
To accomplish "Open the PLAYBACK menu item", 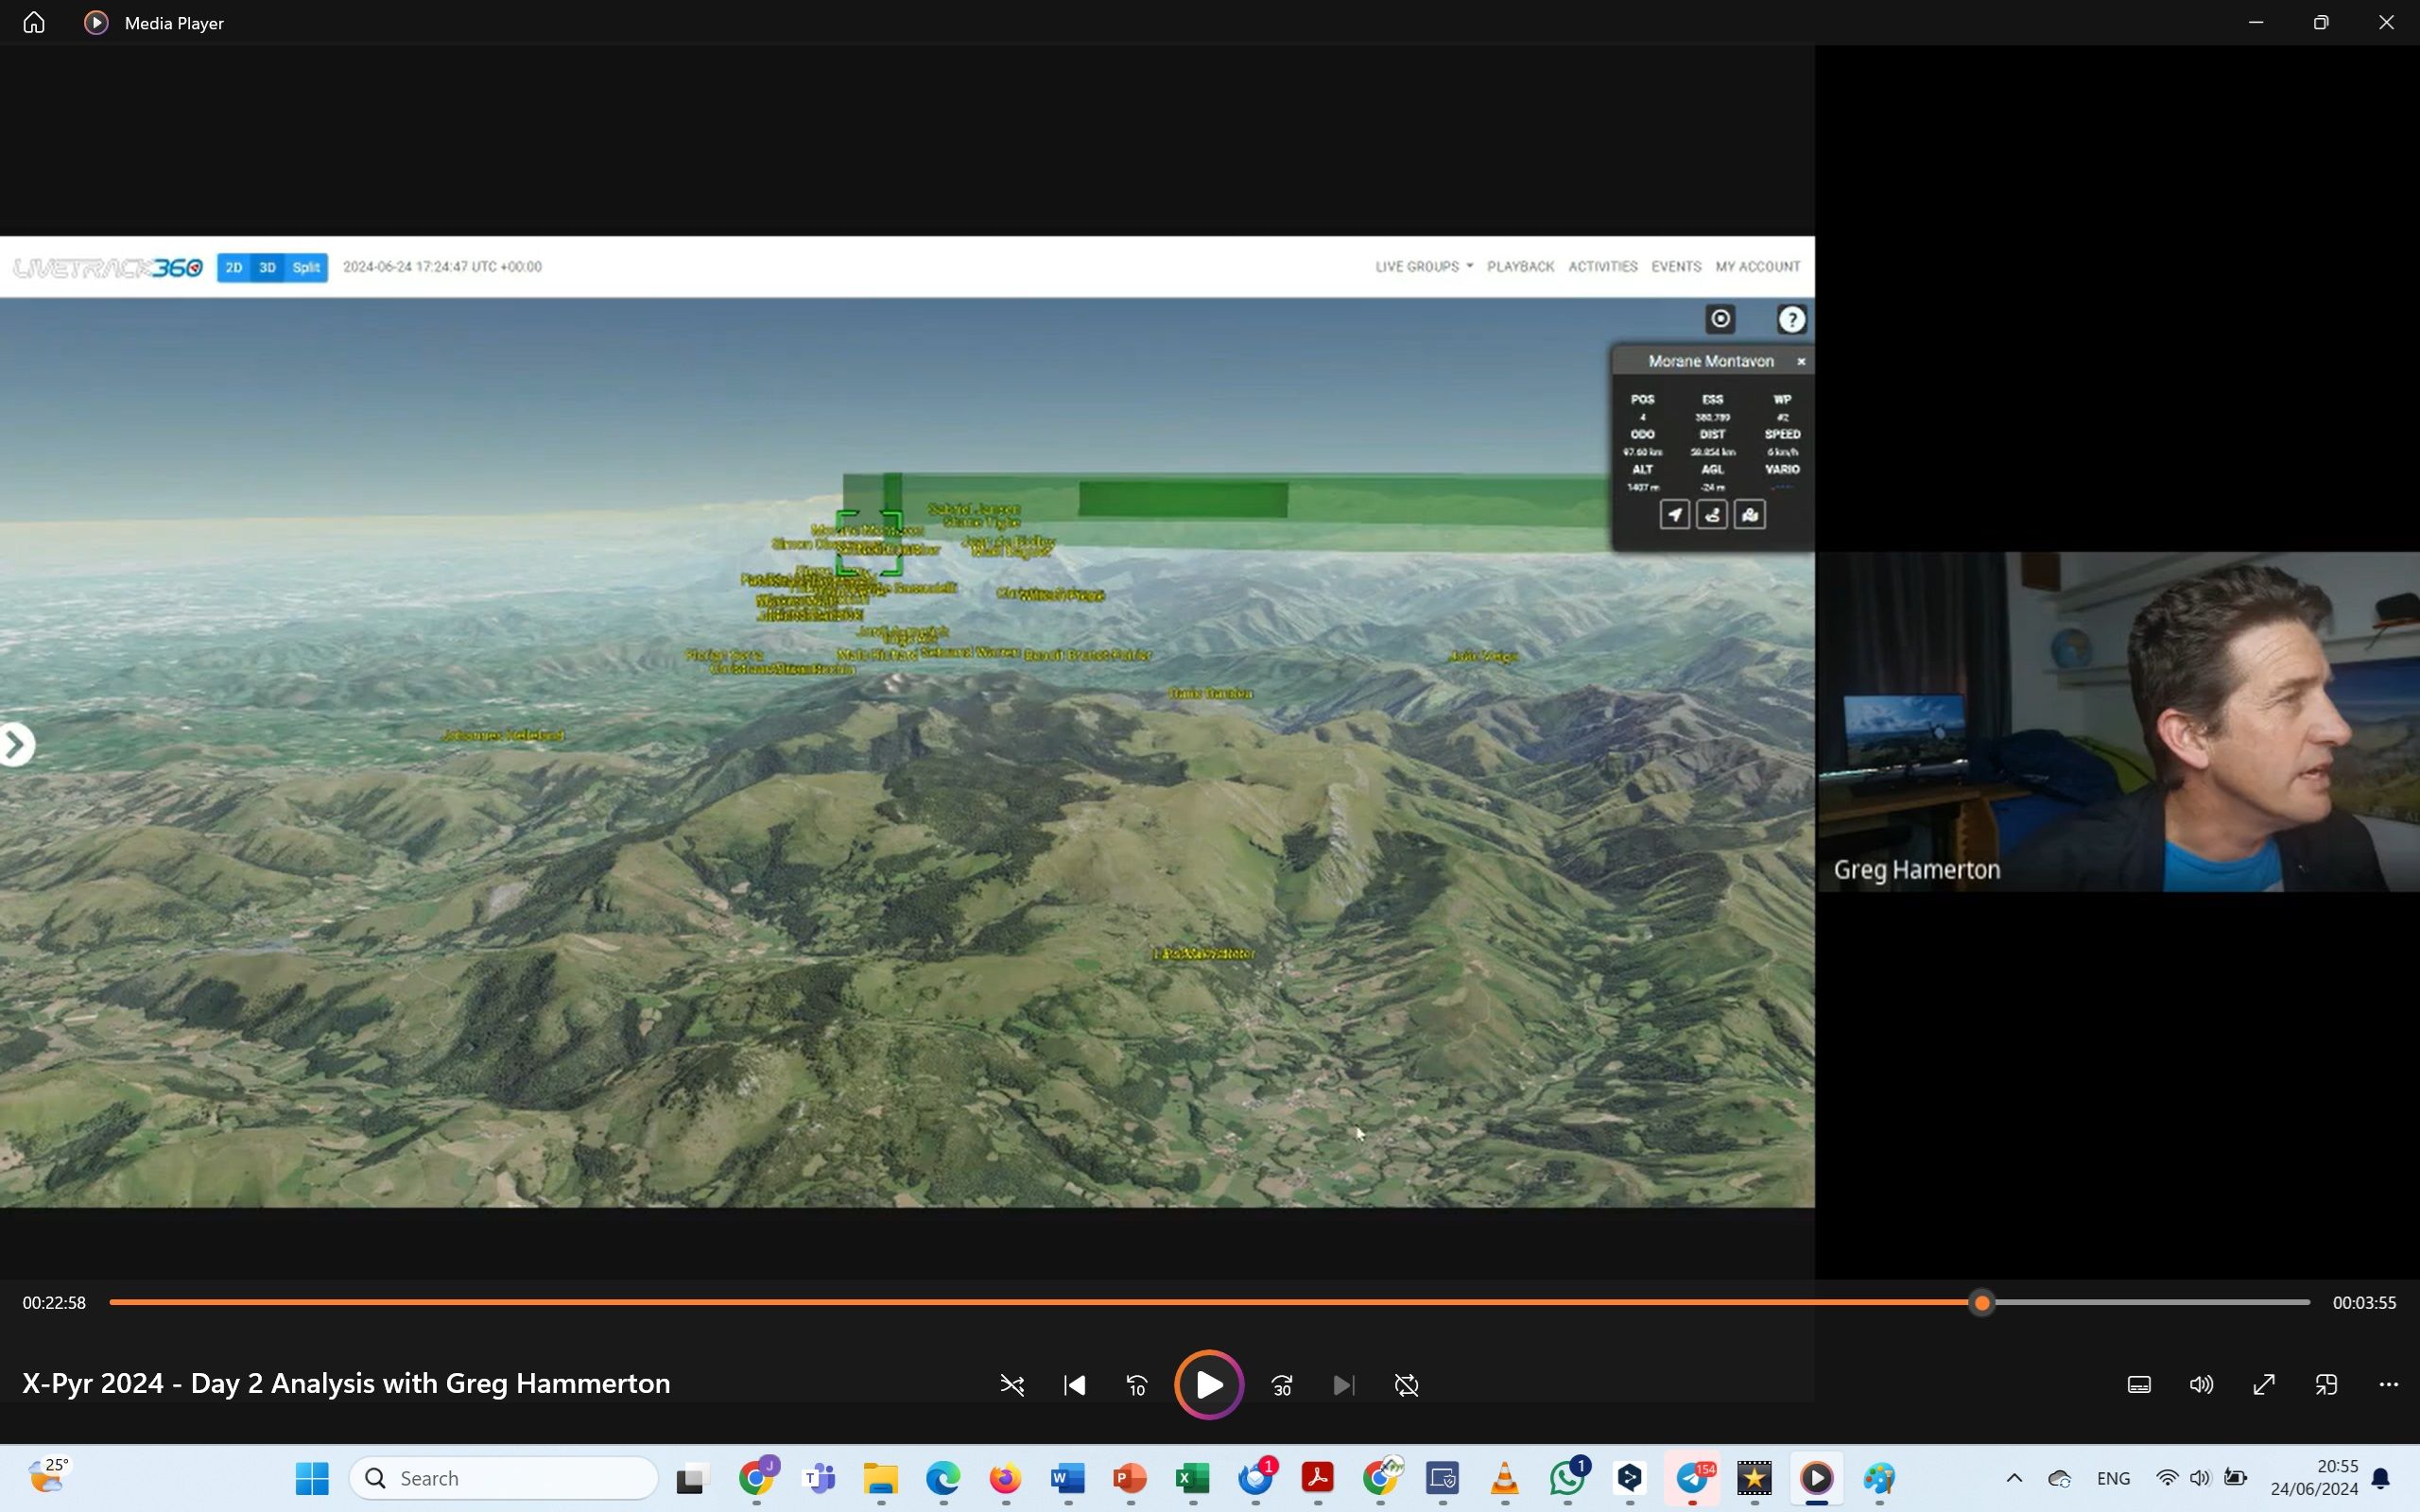I will (1520, 267).
